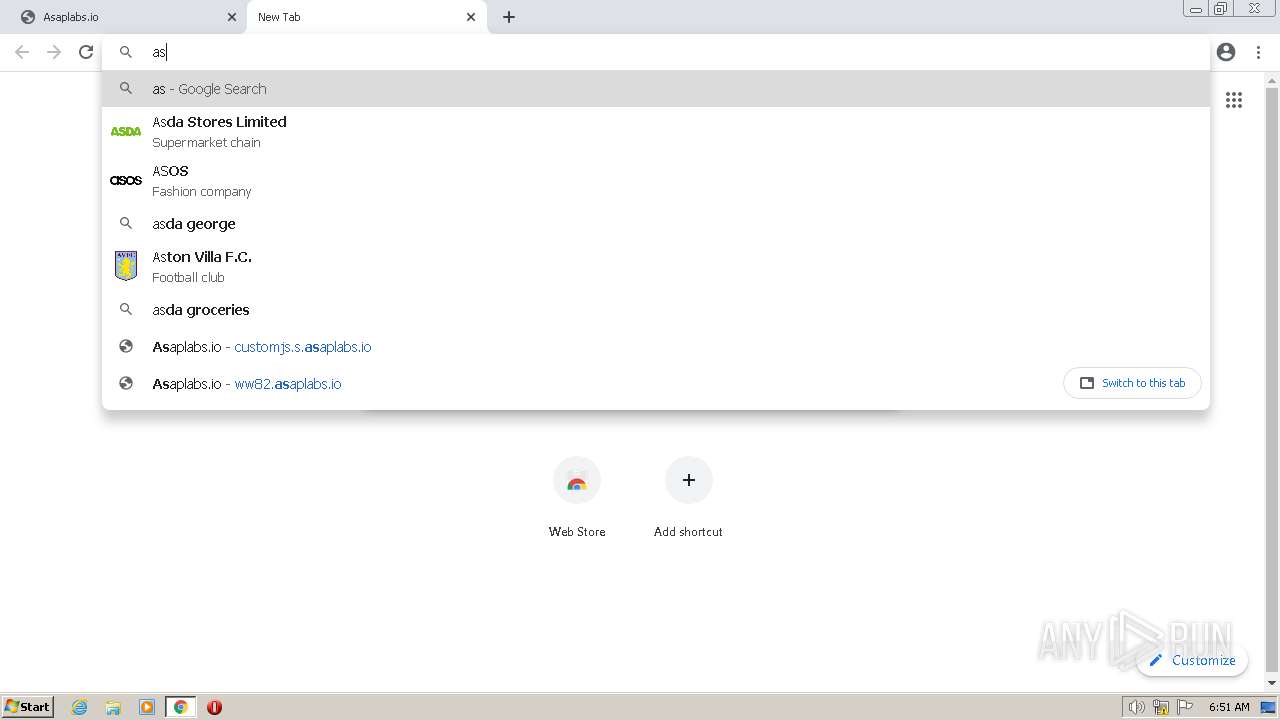Open Chrome three-dot menu
1280x720 pixels.
(1258, 52)
